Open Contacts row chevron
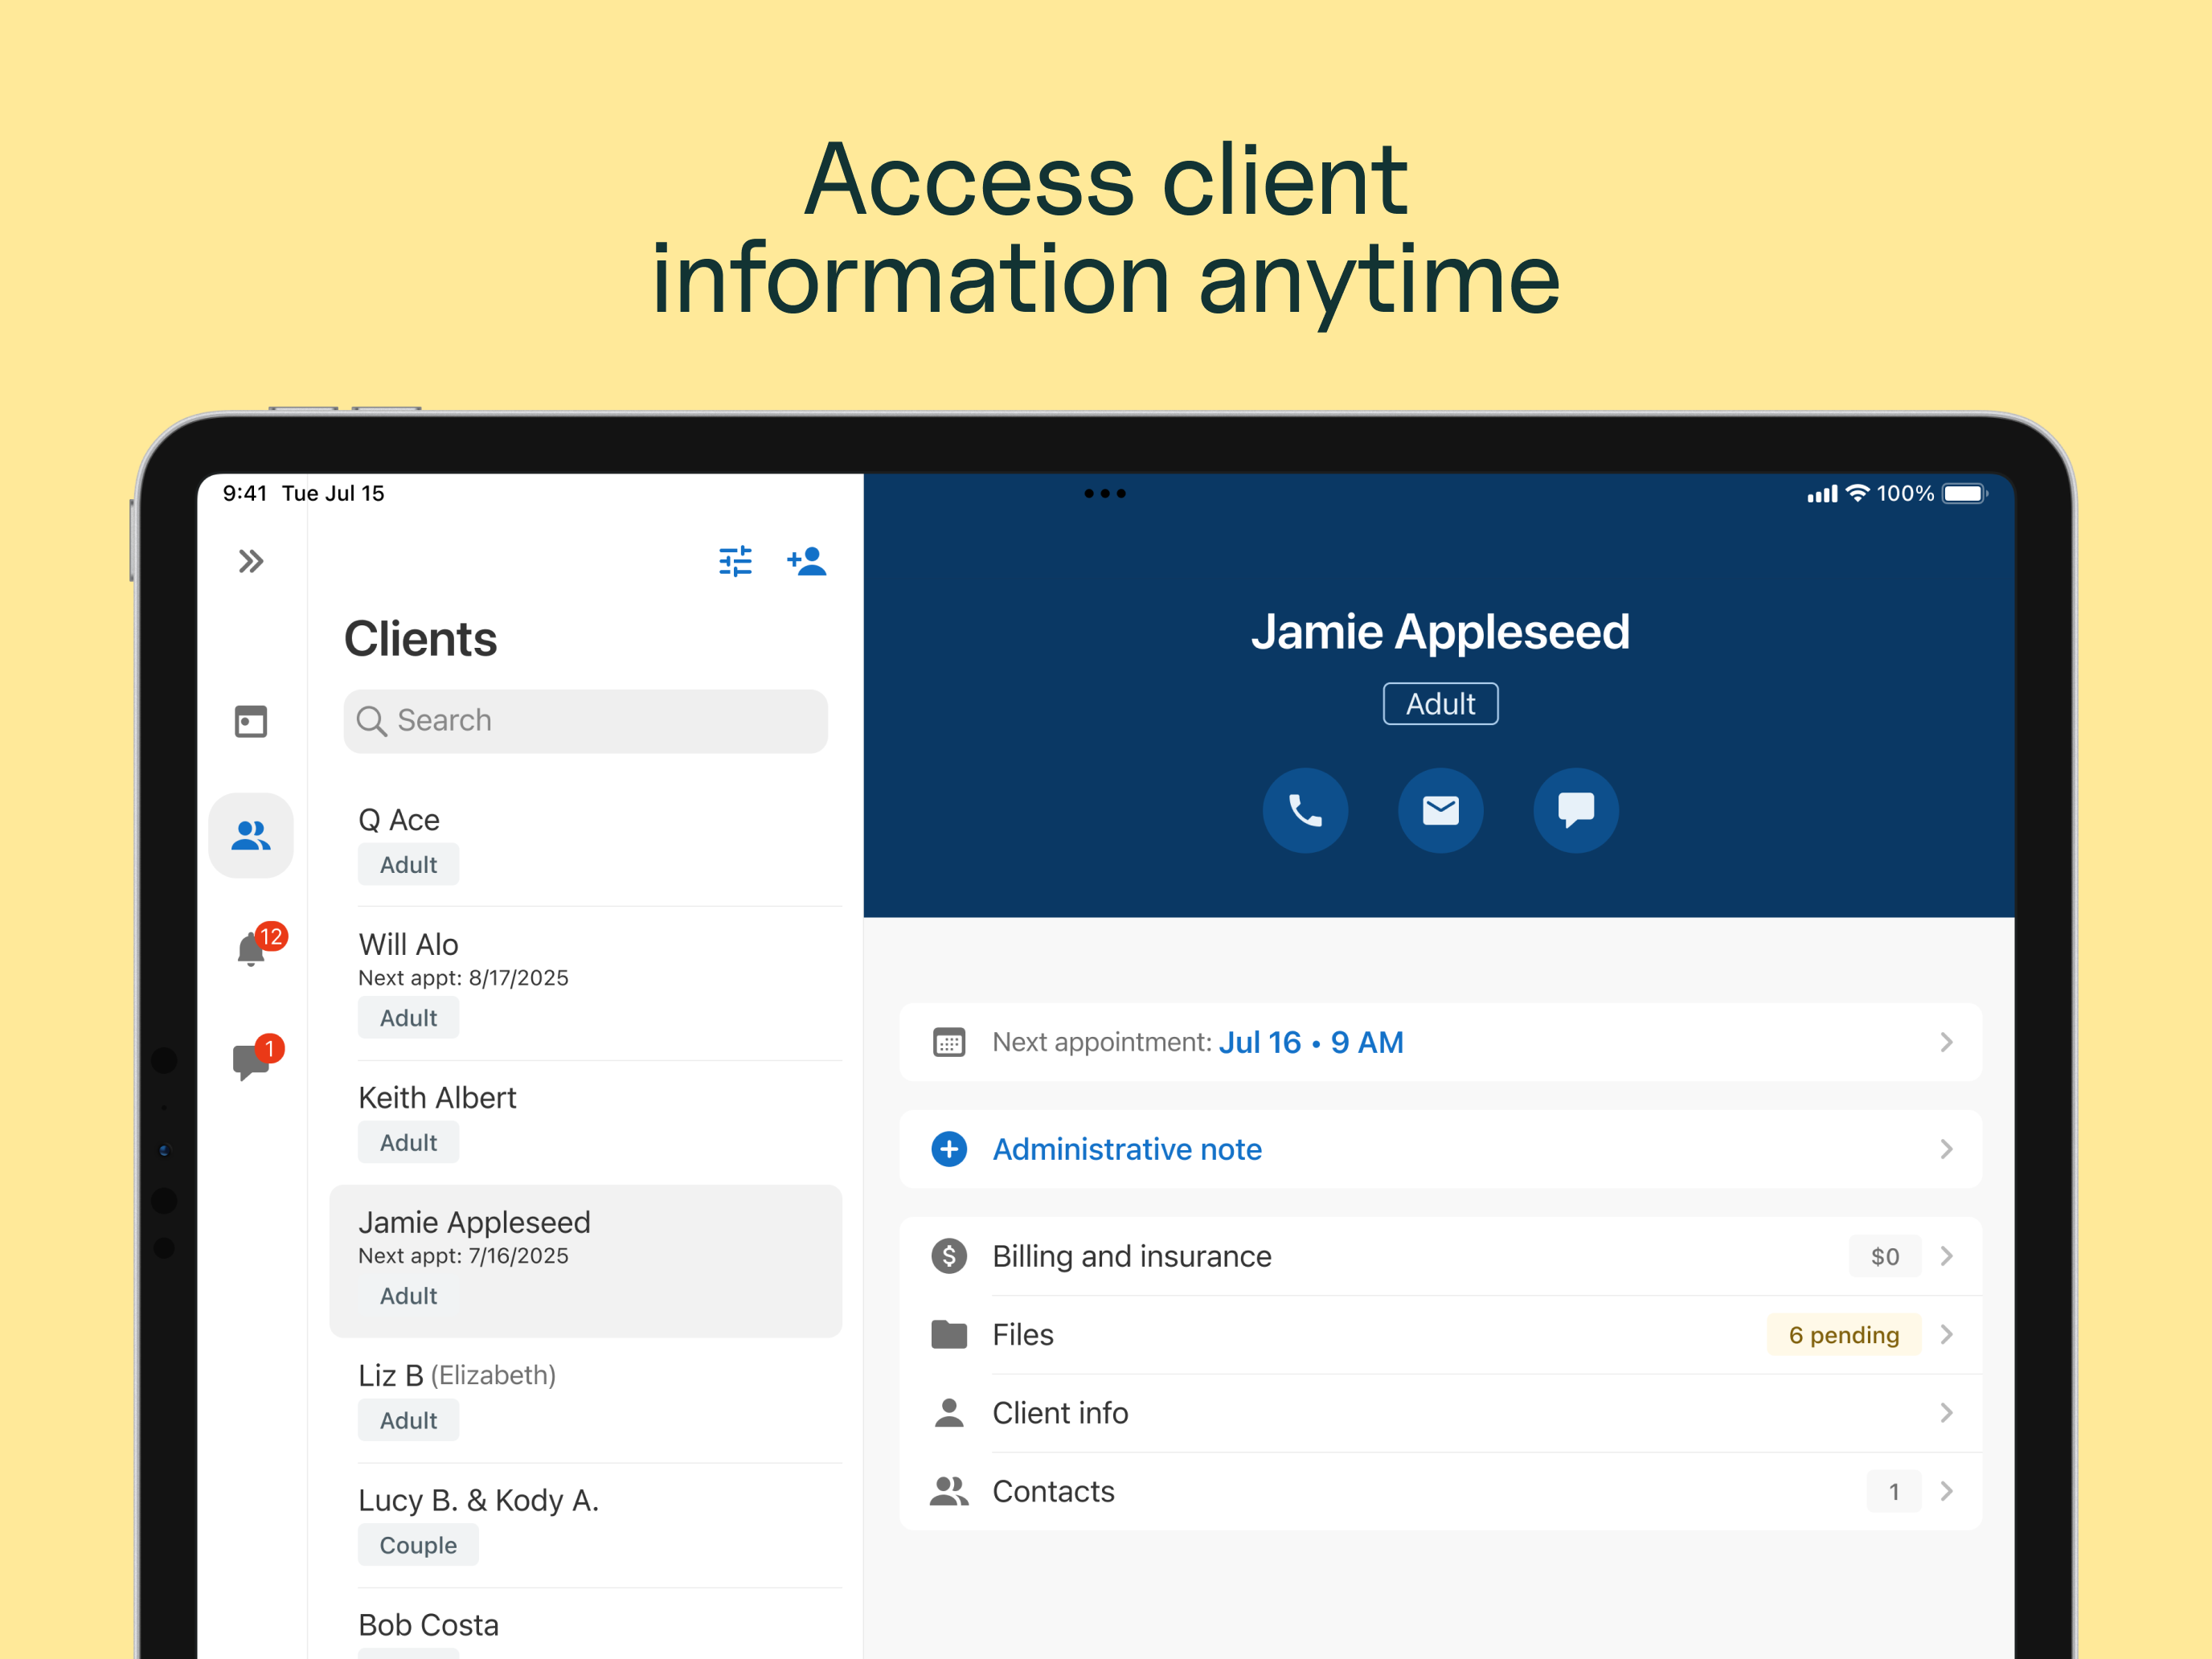The width and height of the screenshot is (2212, 1659). pyautogui.click(x=1945, y=1491)
